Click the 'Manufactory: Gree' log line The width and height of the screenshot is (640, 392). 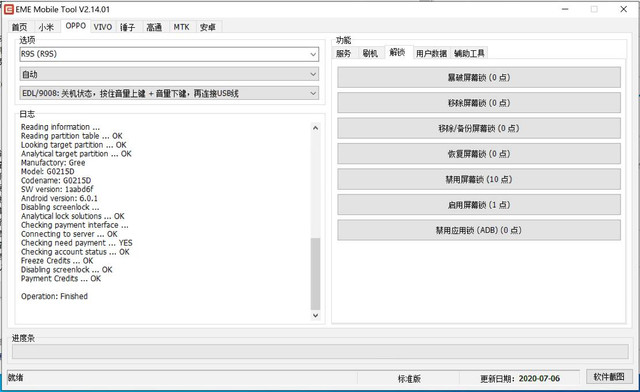click(53, 163)
